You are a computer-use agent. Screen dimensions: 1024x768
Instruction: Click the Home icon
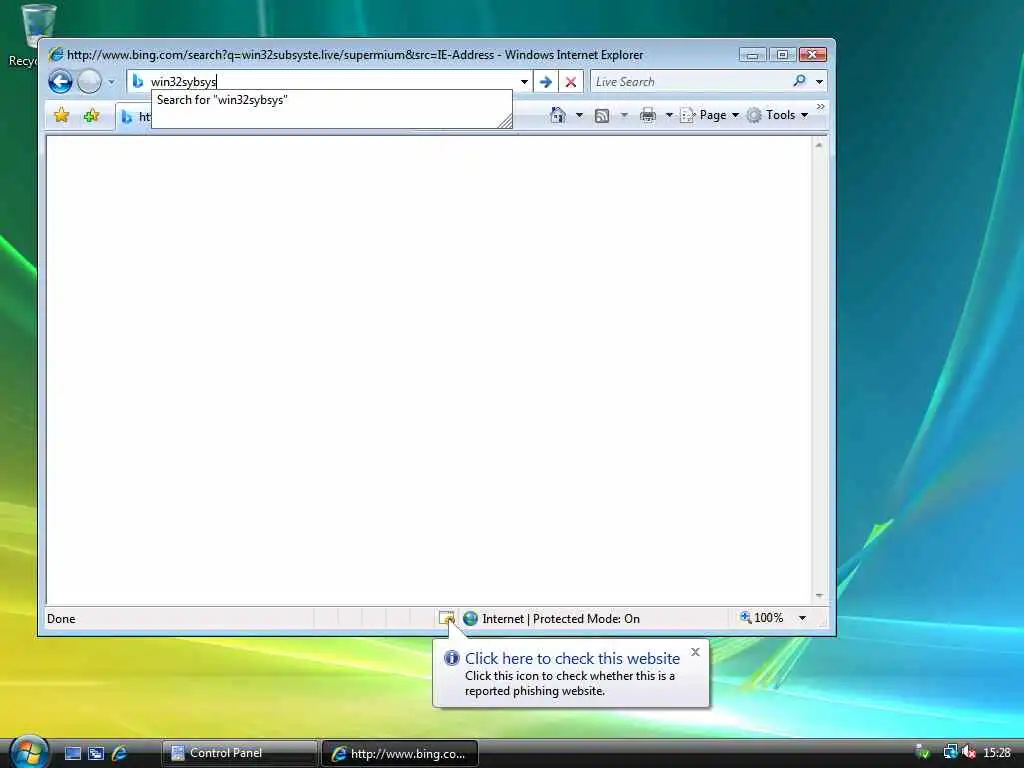coord(558,115)
